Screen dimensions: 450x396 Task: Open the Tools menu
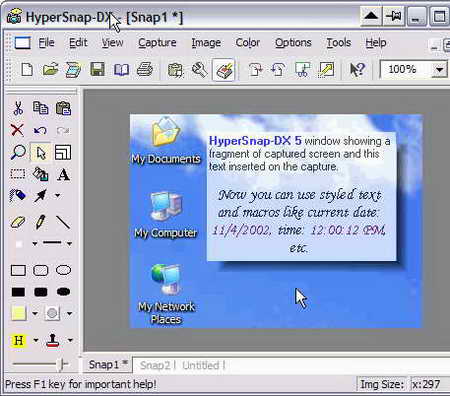[x=338, y=43]
